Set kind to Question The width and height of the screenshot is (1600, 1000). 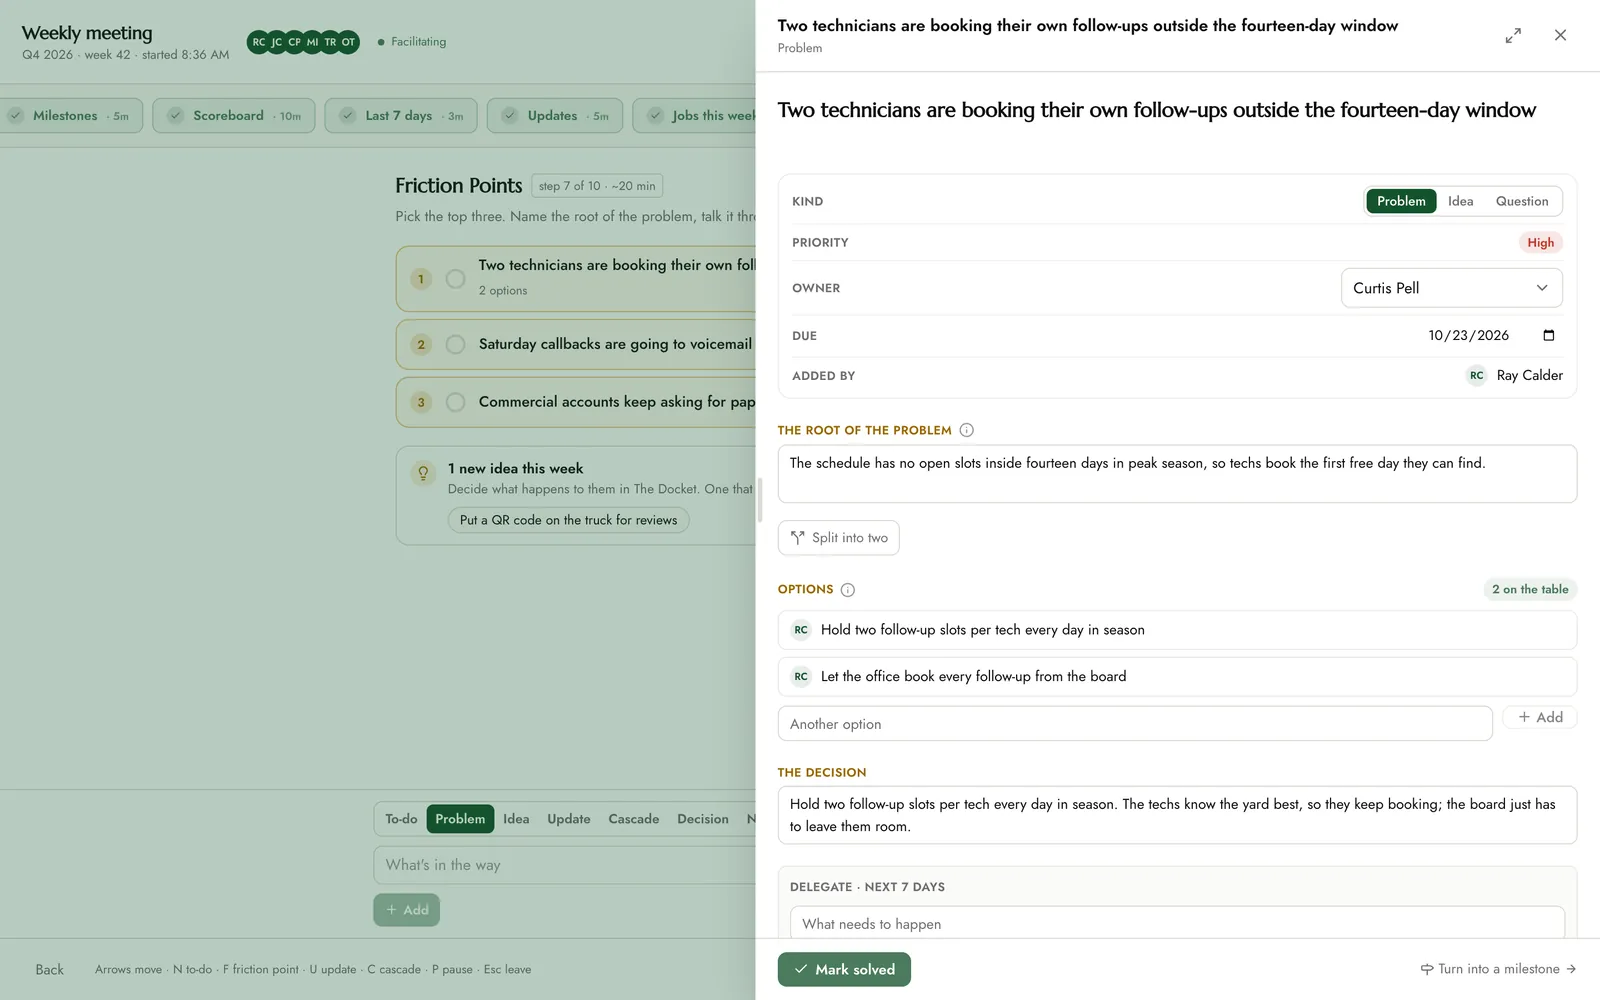click(x=1522, y=201)
